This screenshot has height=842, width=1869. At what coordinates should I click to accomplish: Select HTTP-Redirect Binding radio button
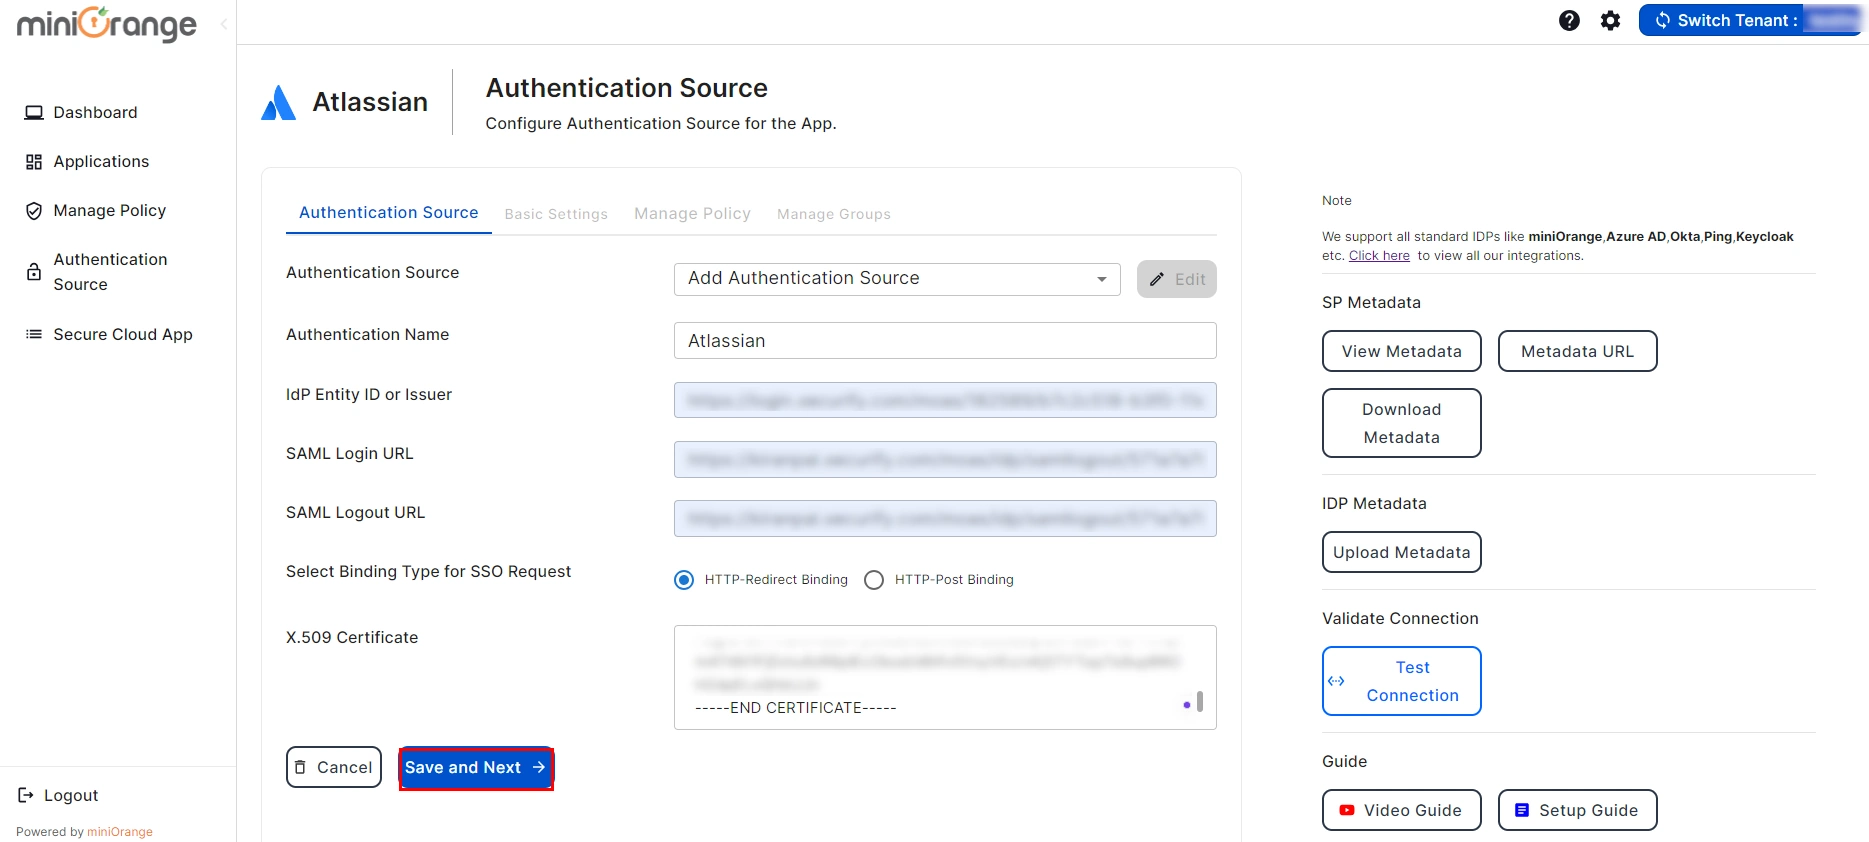click(x=684, y=580)
